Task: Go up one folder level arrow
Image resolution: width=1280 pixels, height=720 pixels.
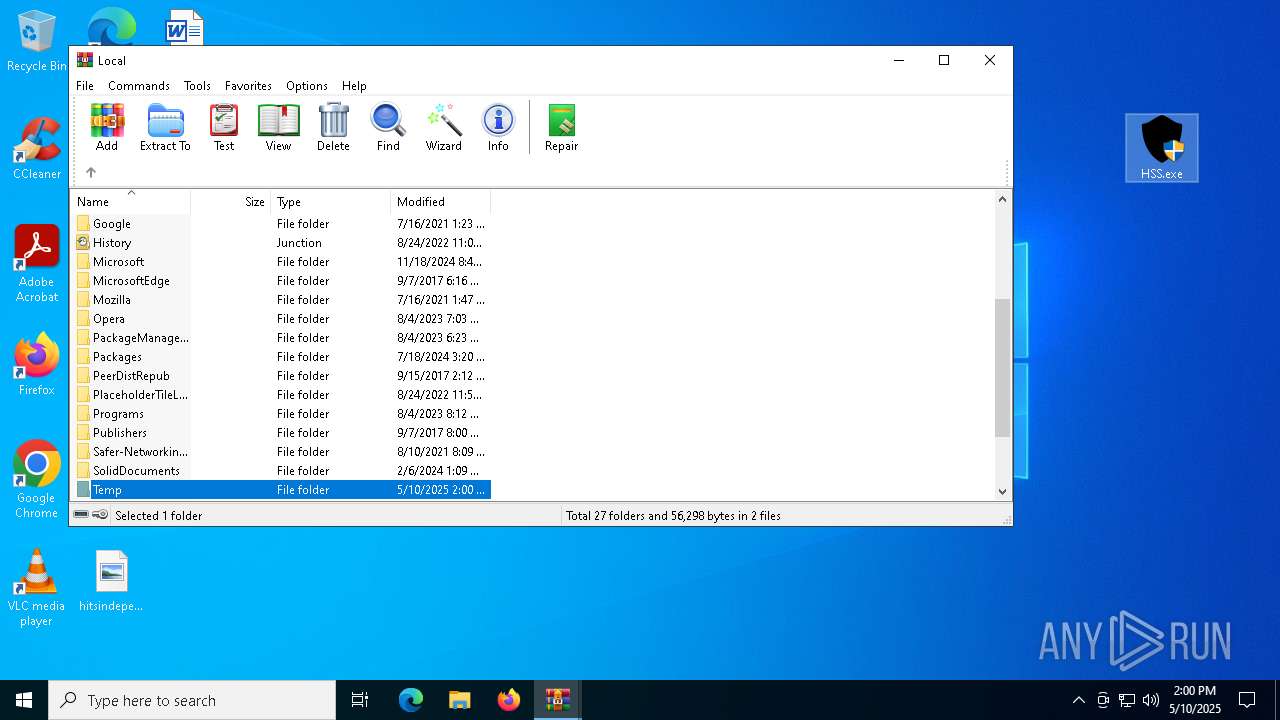Action: (x=91, y=172)
